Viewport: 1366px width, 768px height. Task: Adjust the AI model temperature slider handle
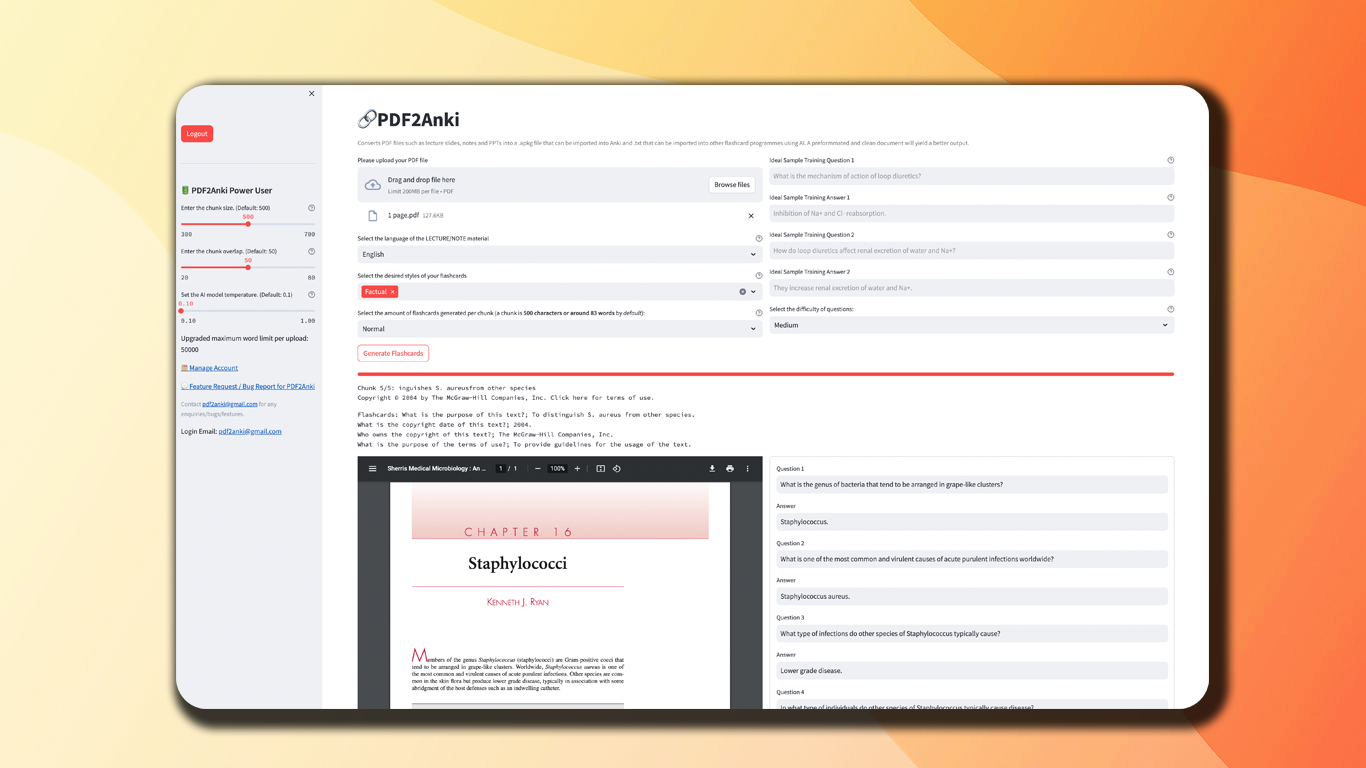[x=181, y=311]
